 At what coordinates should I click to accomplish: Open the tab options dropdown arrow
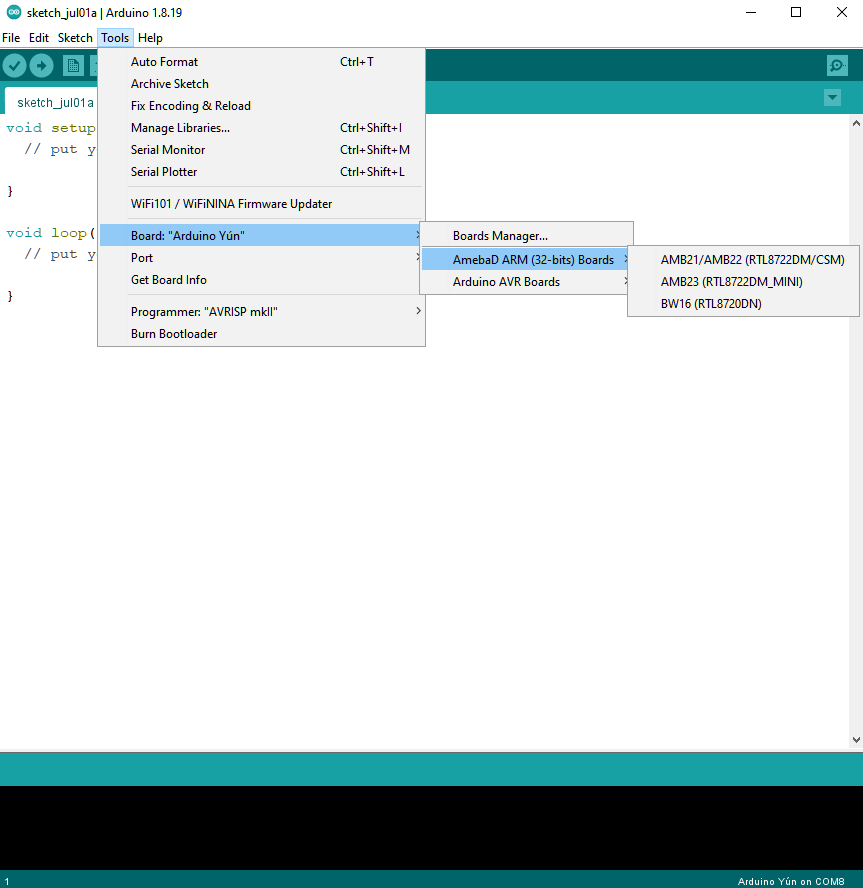click(832, 97)
